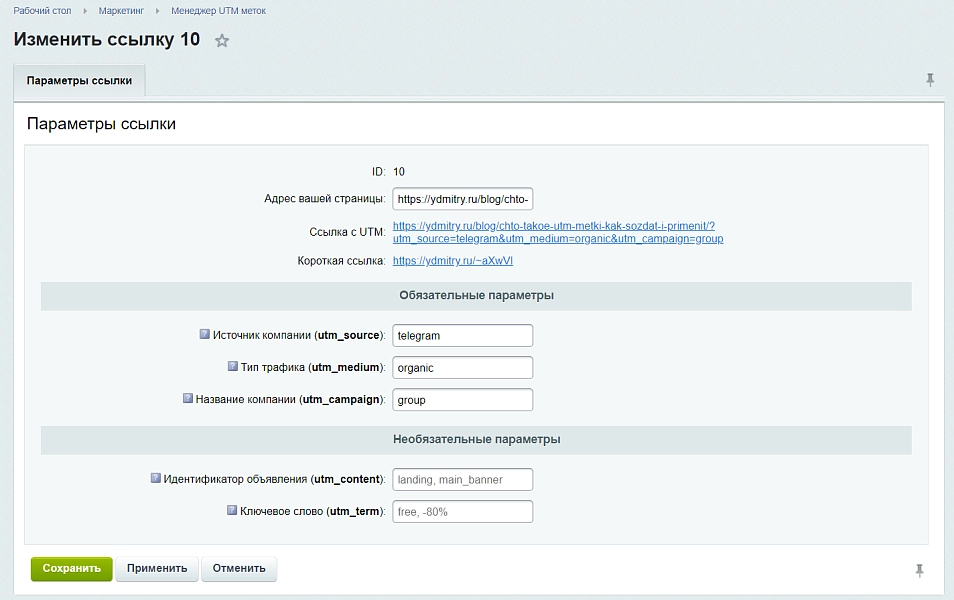
Task: Focus the utm_source field with telegram
Action: (x=462, y=335)
